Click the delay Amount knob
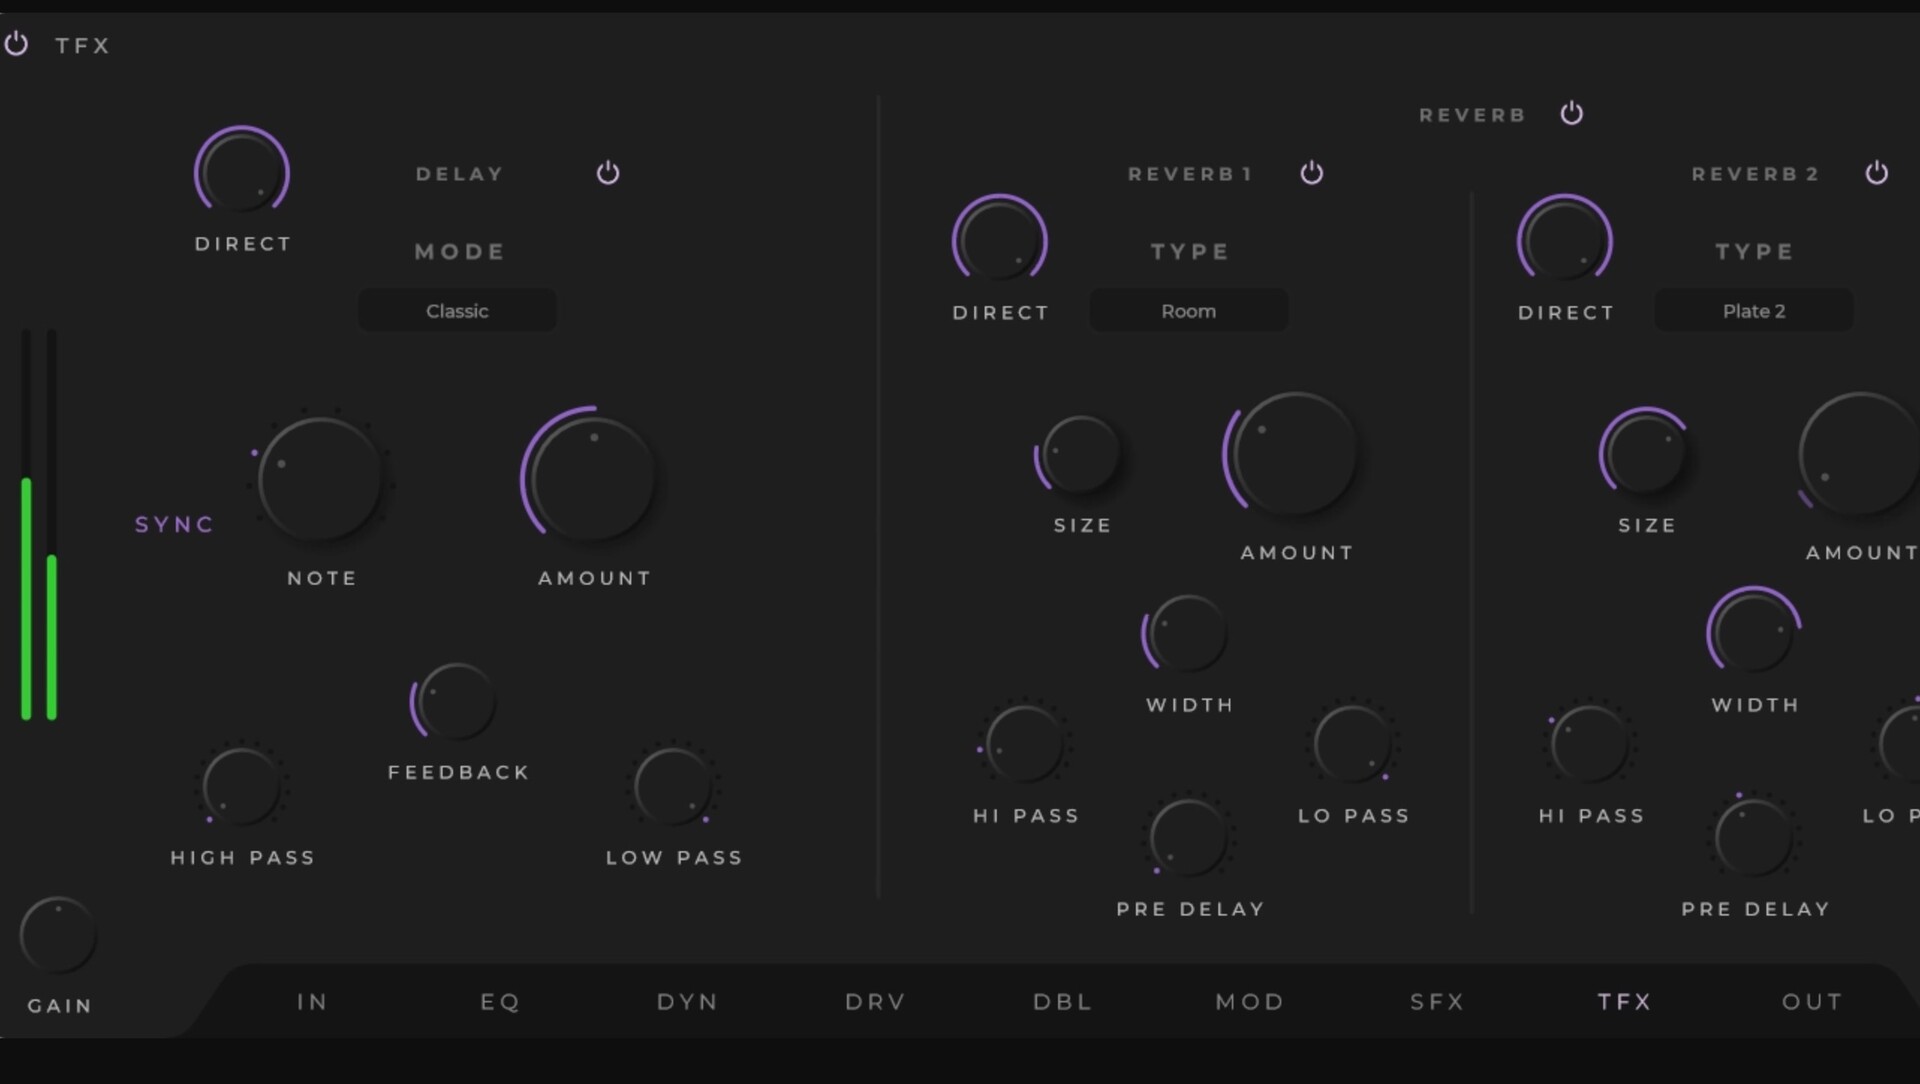The height and width of the screenshot is (1084, 1920). (593, 478)
